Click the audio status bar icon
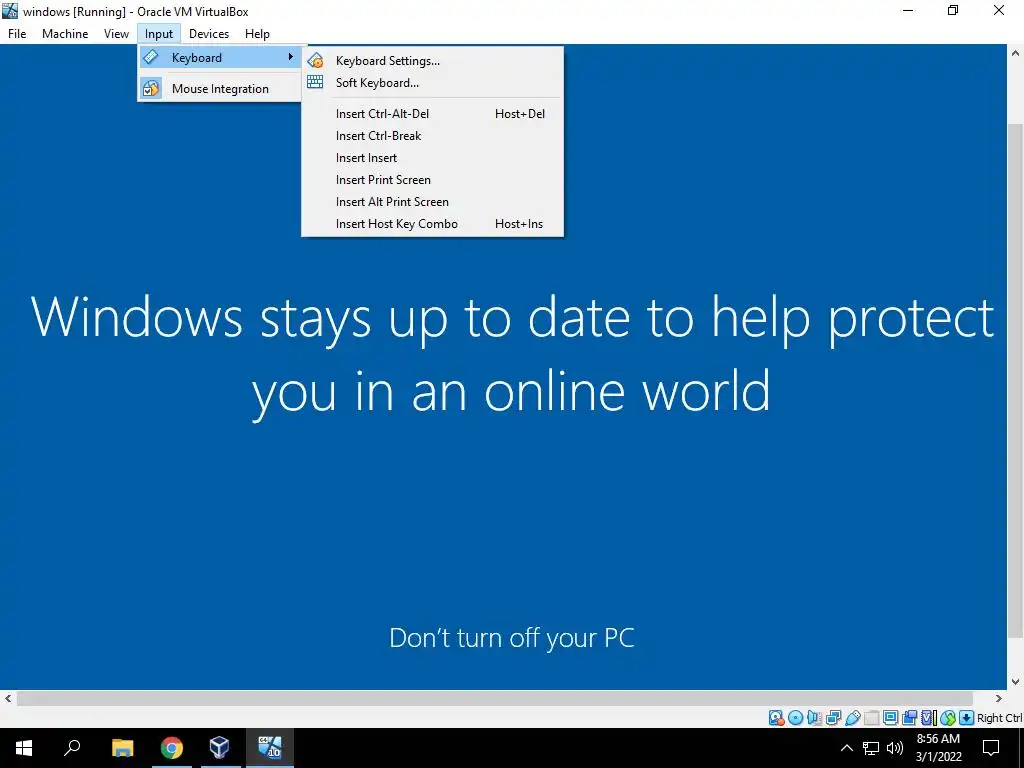 point(814,718)
